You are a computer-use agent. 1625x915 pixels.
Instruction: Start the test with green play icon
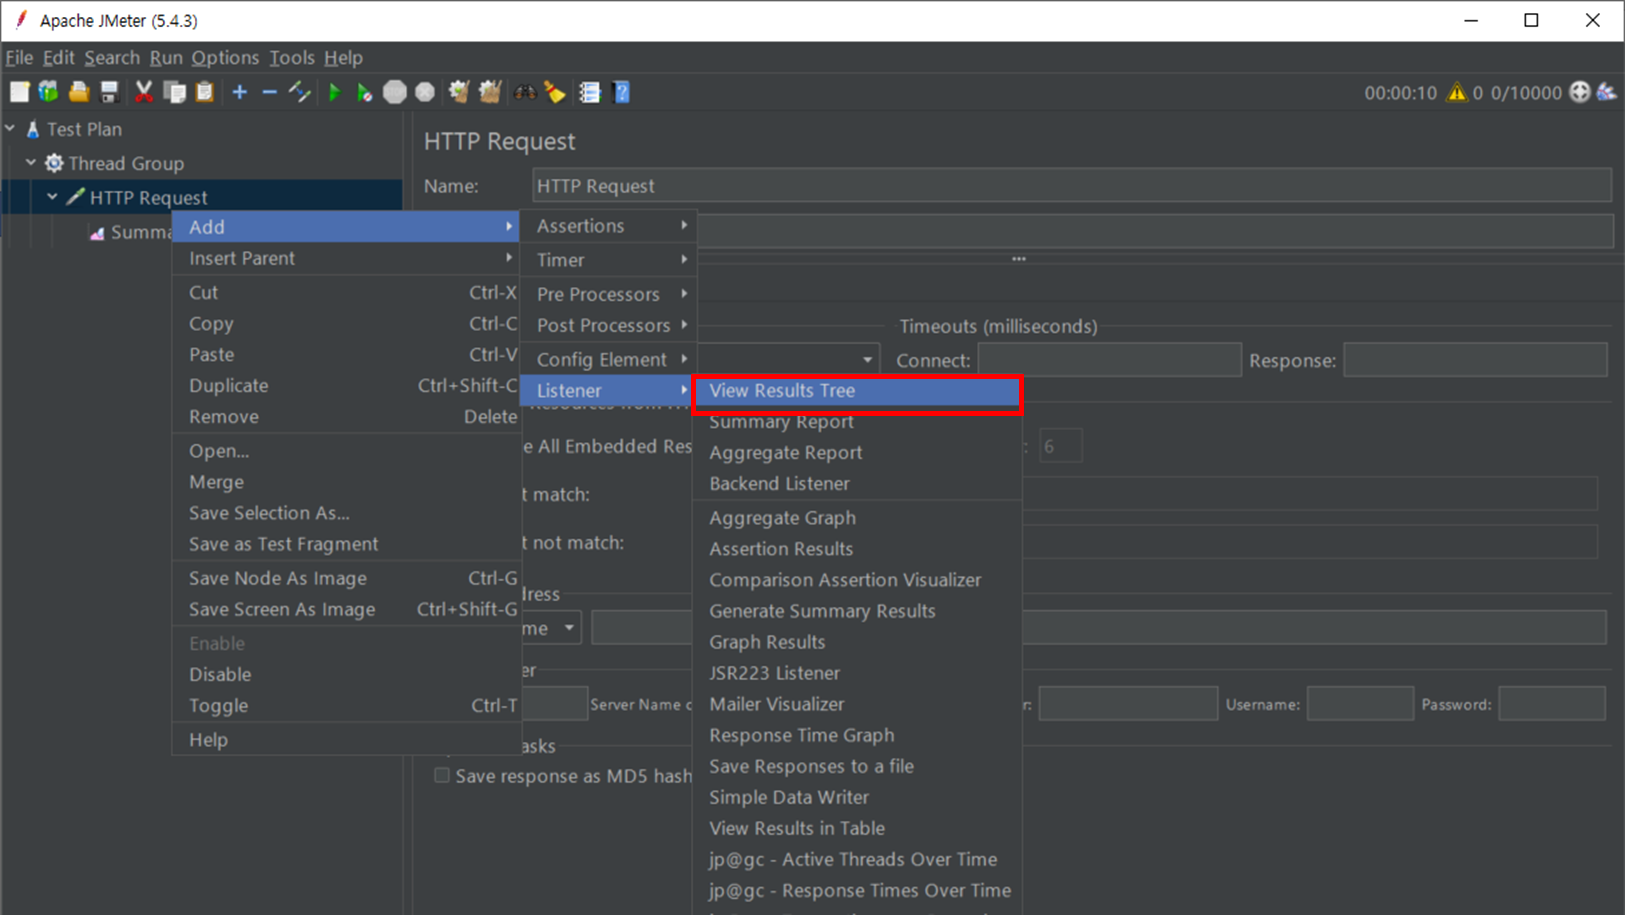[x=335, y=92]
